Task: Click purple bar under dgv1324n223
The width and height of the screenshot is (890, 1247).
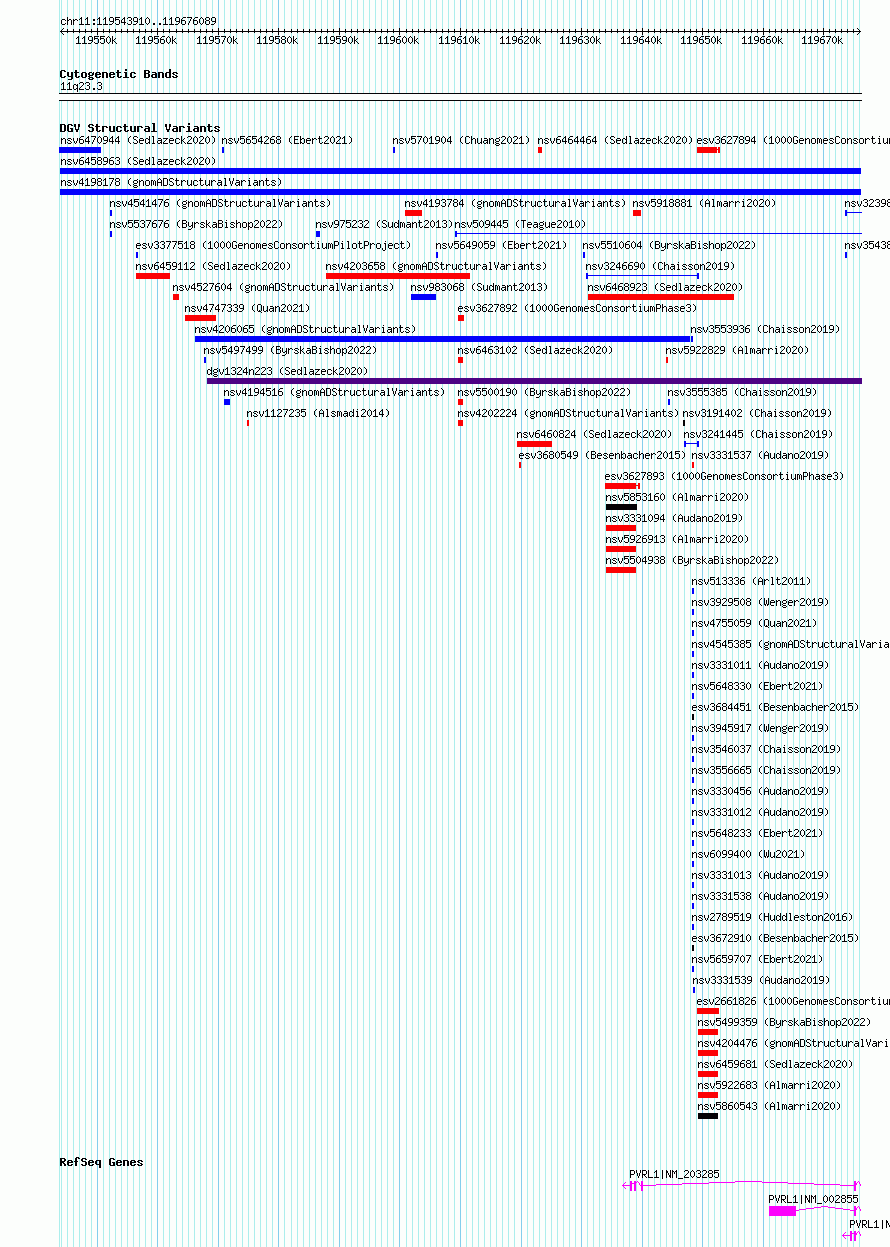Action: pos(534,381)
